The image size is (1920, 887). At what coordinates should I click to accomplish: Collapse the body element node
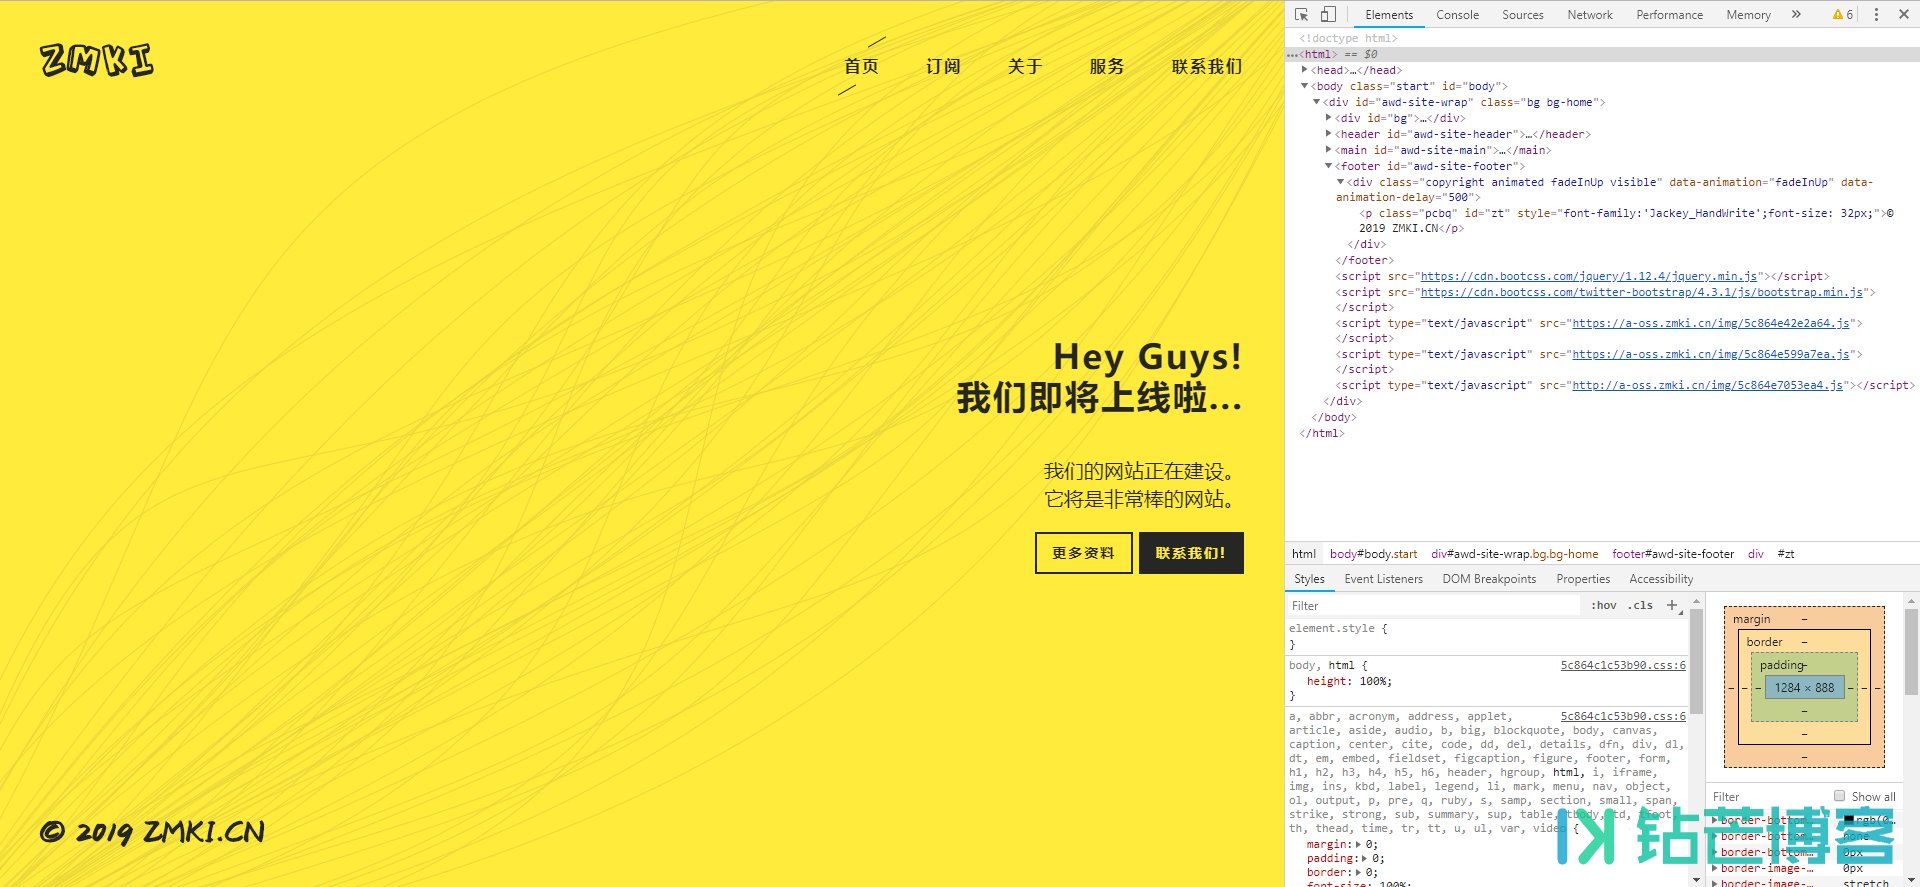pos(1304,86)
